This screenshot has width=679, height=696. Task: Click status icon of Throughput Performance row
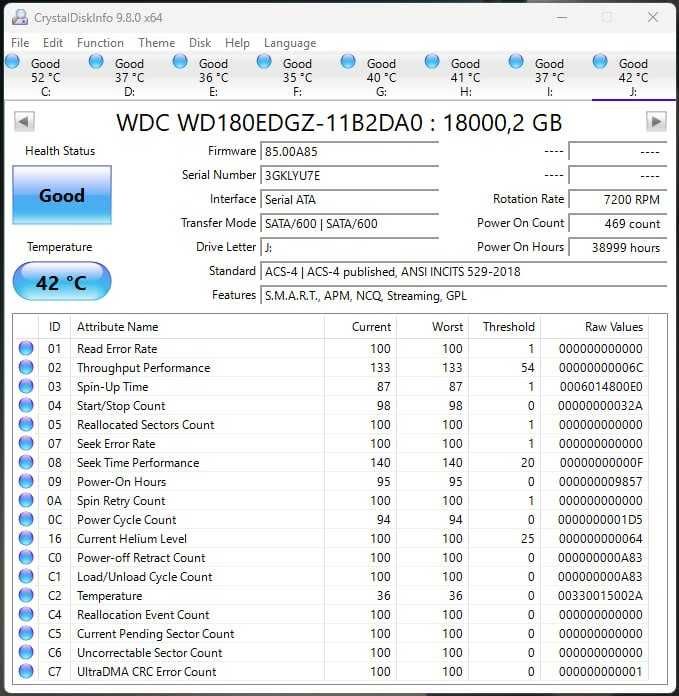point(26,368)
